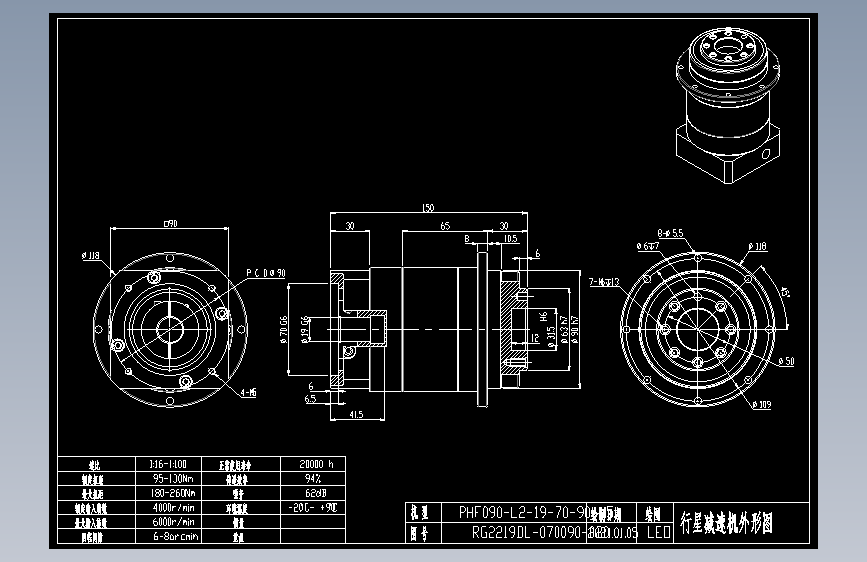Click the H6 tolerance label
Viewport: 867px width, 562px height.
click(x=544, y=316)
